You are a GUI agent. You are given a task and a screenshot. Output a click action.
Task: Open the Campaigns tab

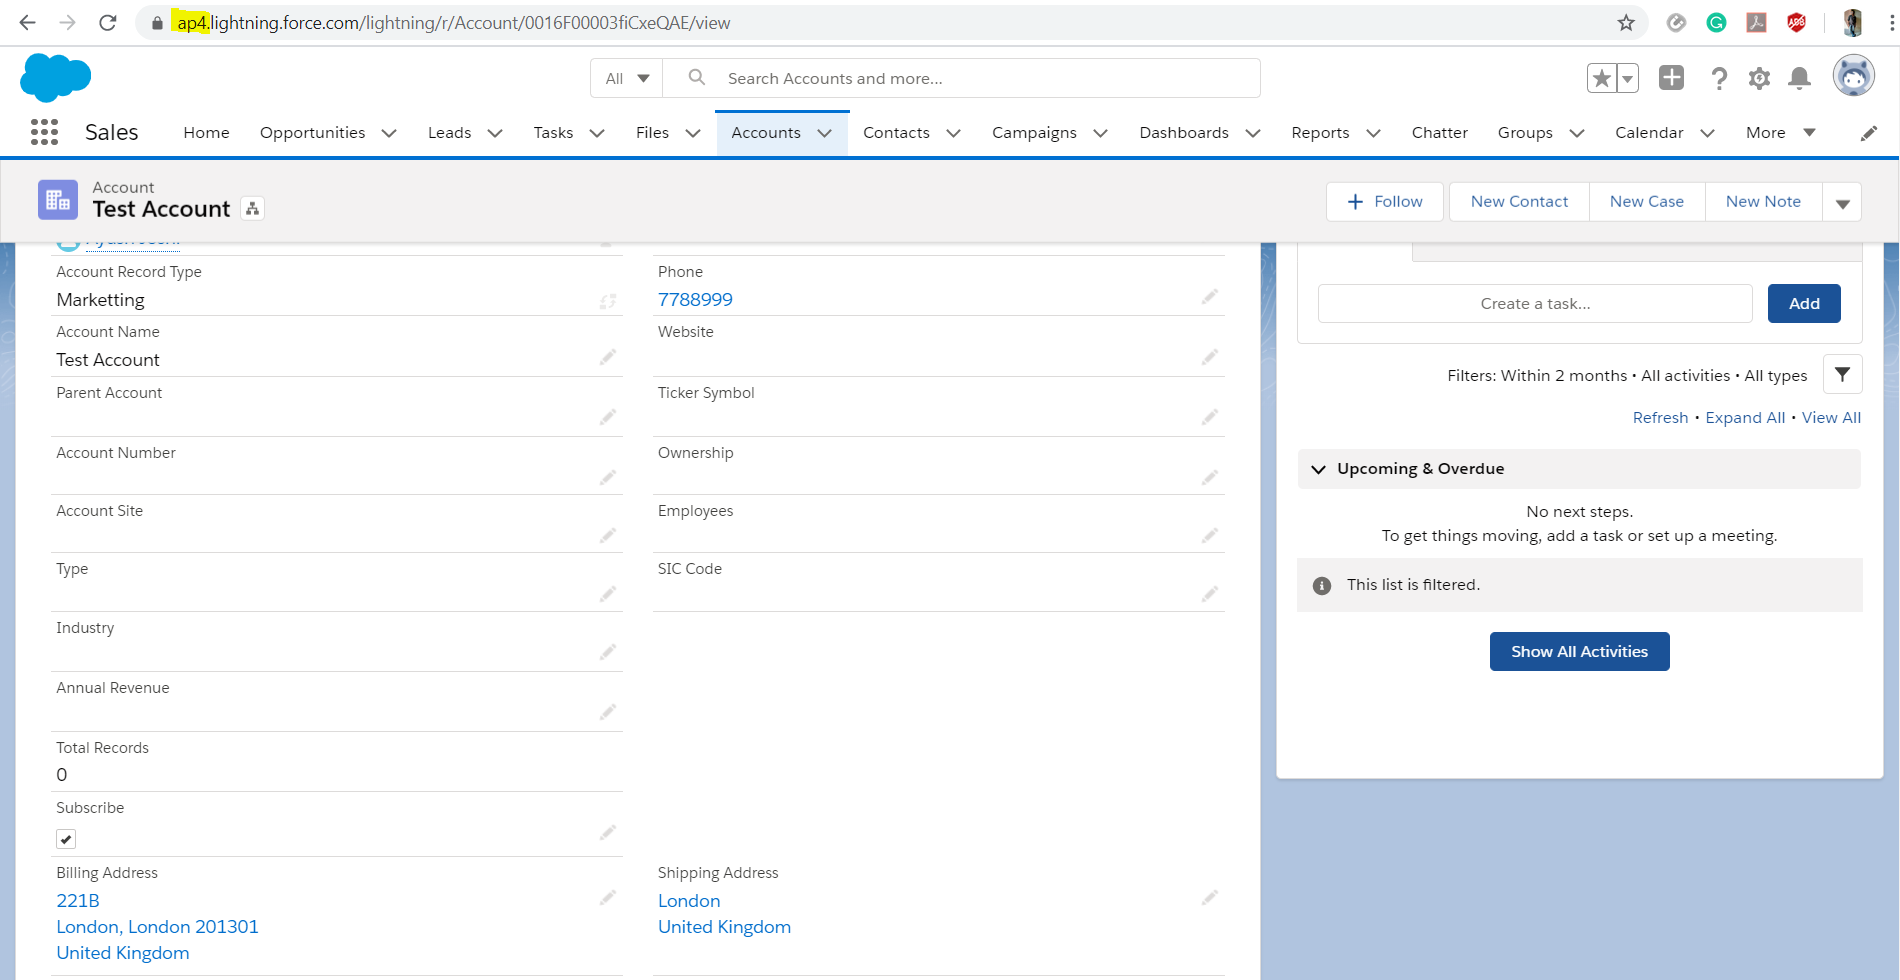[x=1034, y=132]
